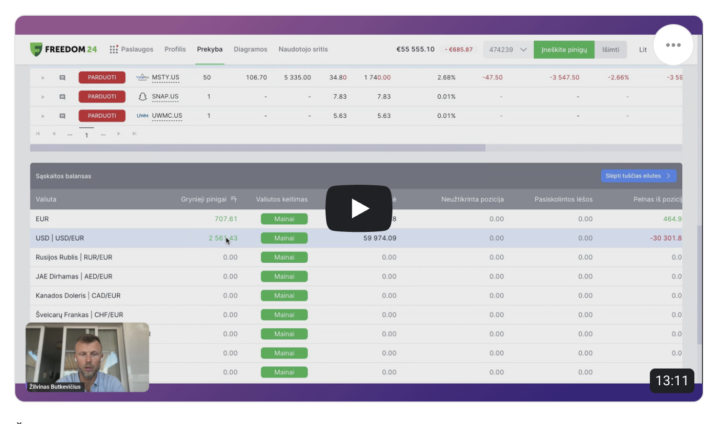Open the SNAP.US row comment icon
The height and width of the screenshot is (424, 720).
[x=62, y=97]
